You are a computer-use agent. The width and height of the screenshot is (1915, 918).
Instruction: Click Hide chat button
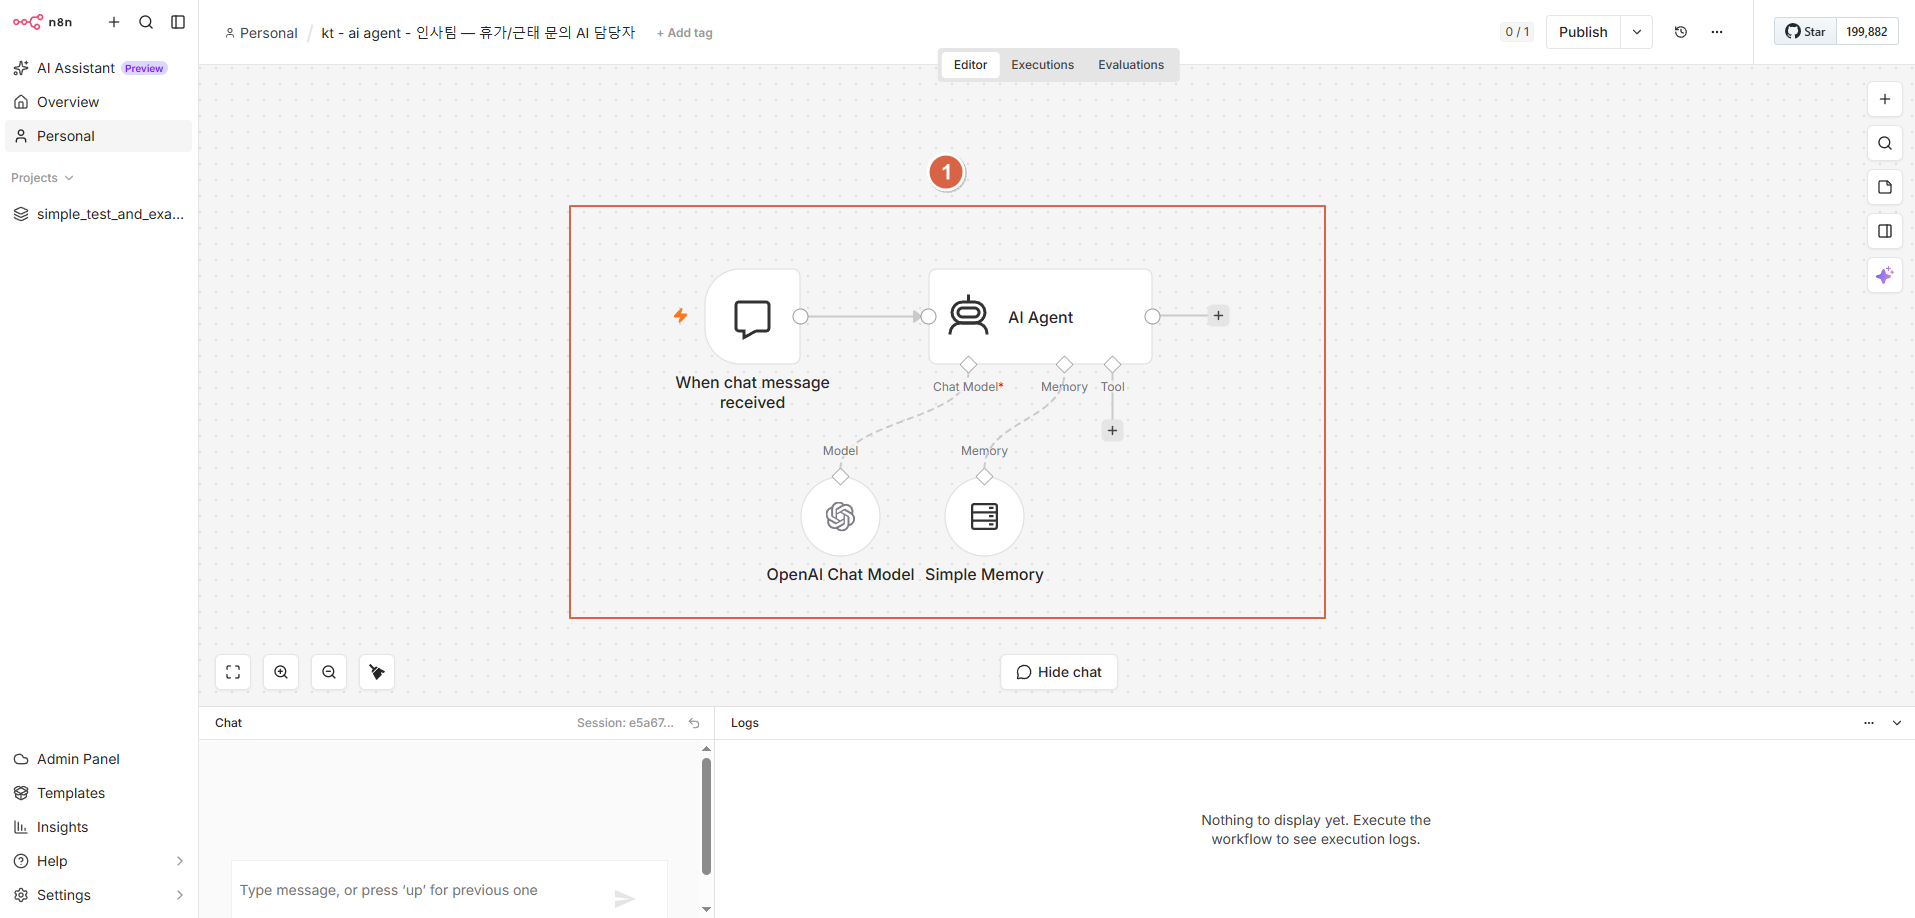coord(1059,672)
